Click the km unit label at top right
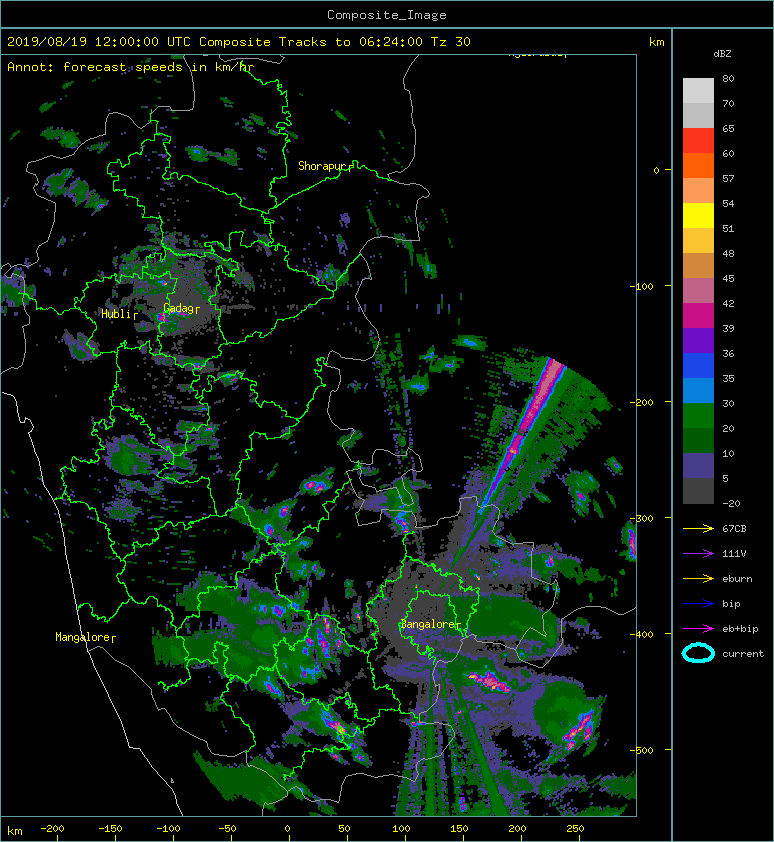The image size is (774, 842). [x=656, y=42]
